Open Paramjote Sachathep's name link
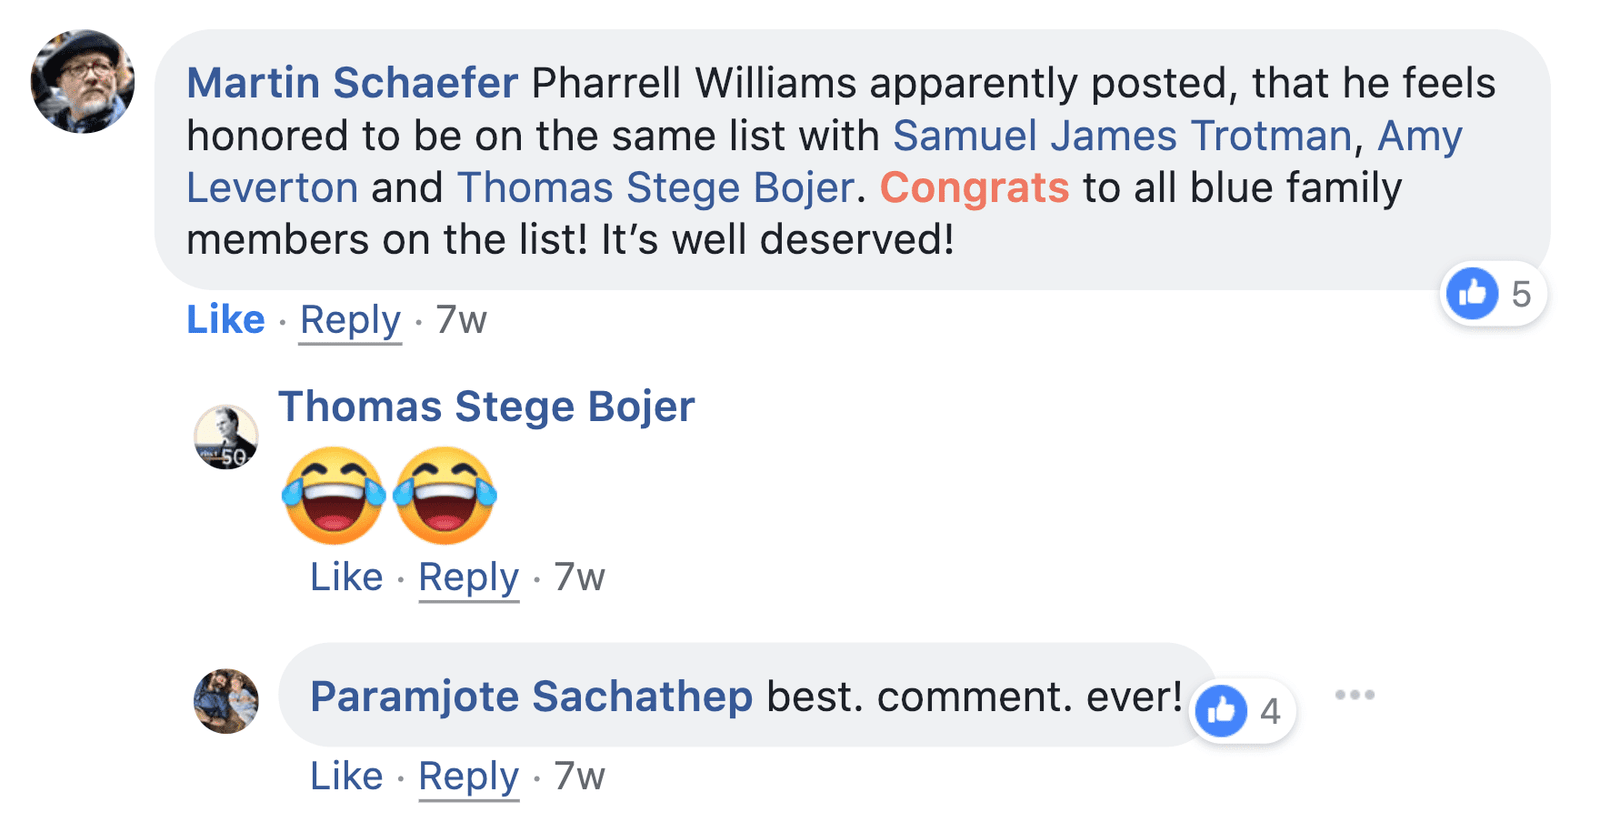 coord(531,697)
